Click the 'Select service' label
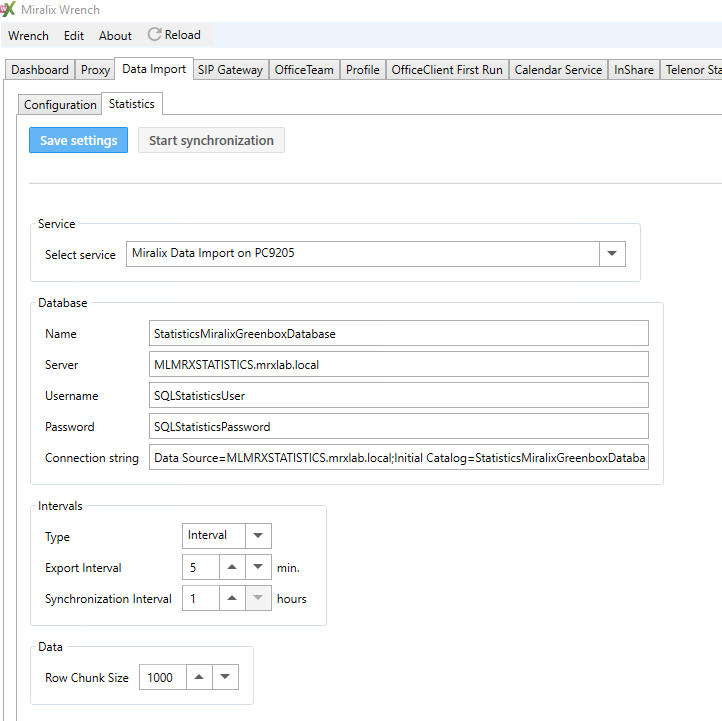 click(80, 255)
